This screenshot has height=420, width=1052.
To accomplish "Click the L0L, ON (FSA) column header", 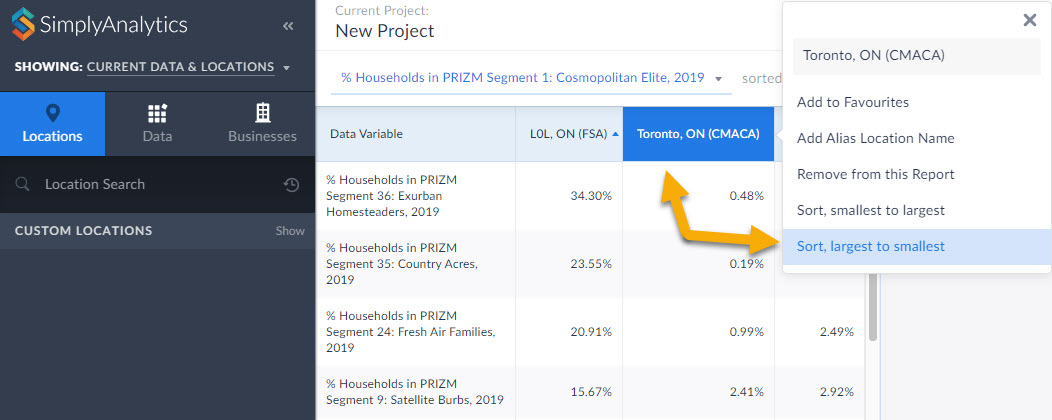I will pyautogui.click(x=569, y=134).
